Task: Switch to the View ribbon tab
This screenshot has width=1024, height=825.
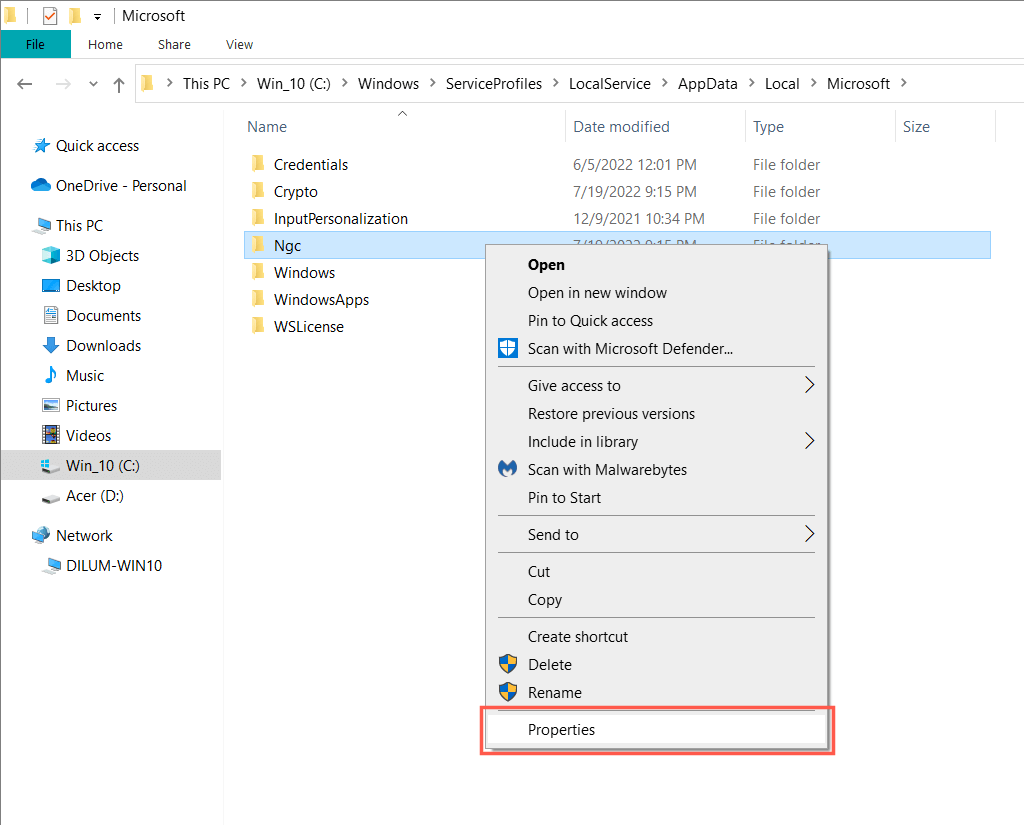Action: tap(239, 44)
